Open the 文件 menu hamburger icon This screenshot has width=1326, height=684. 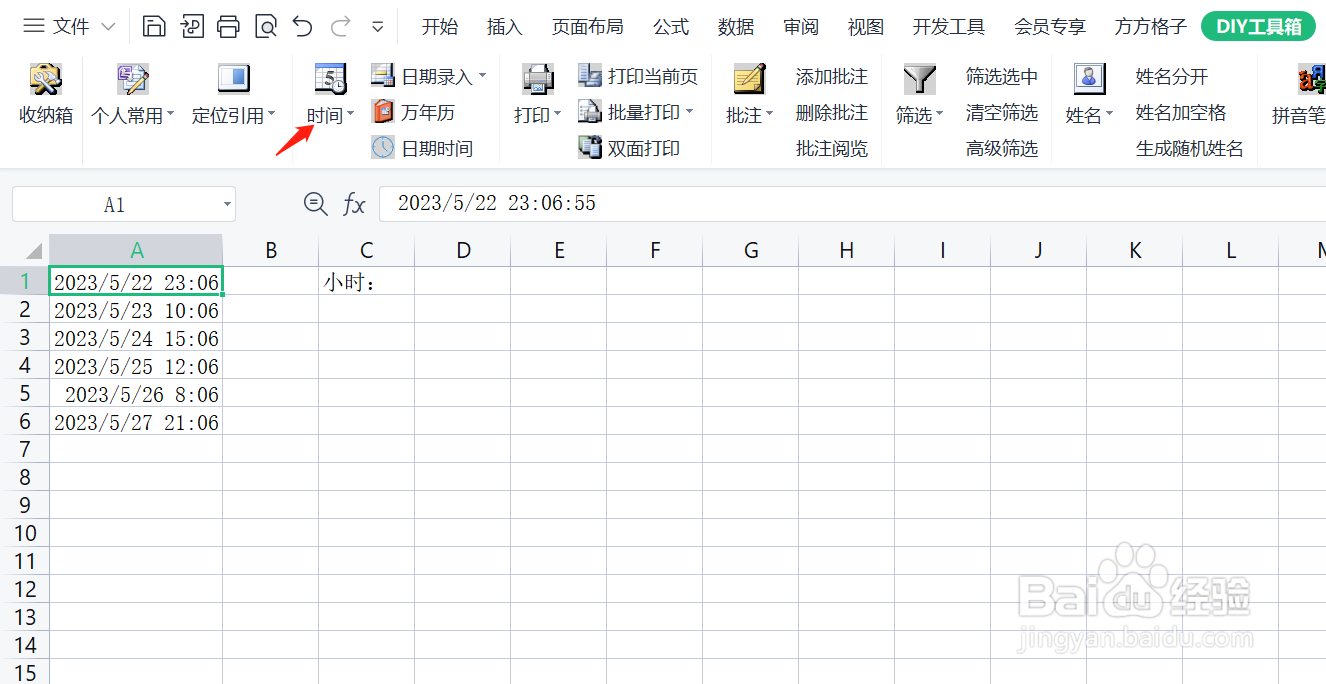33,26
